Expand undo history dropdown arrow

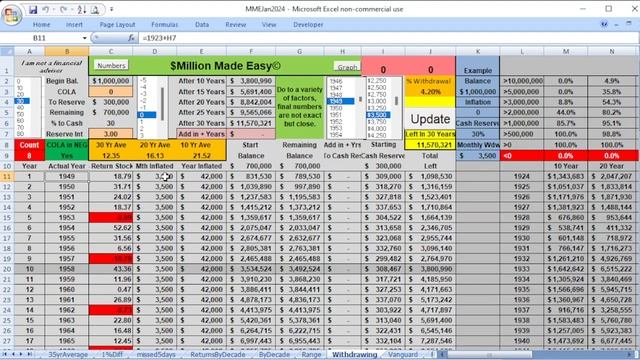(x=54, y=9)
